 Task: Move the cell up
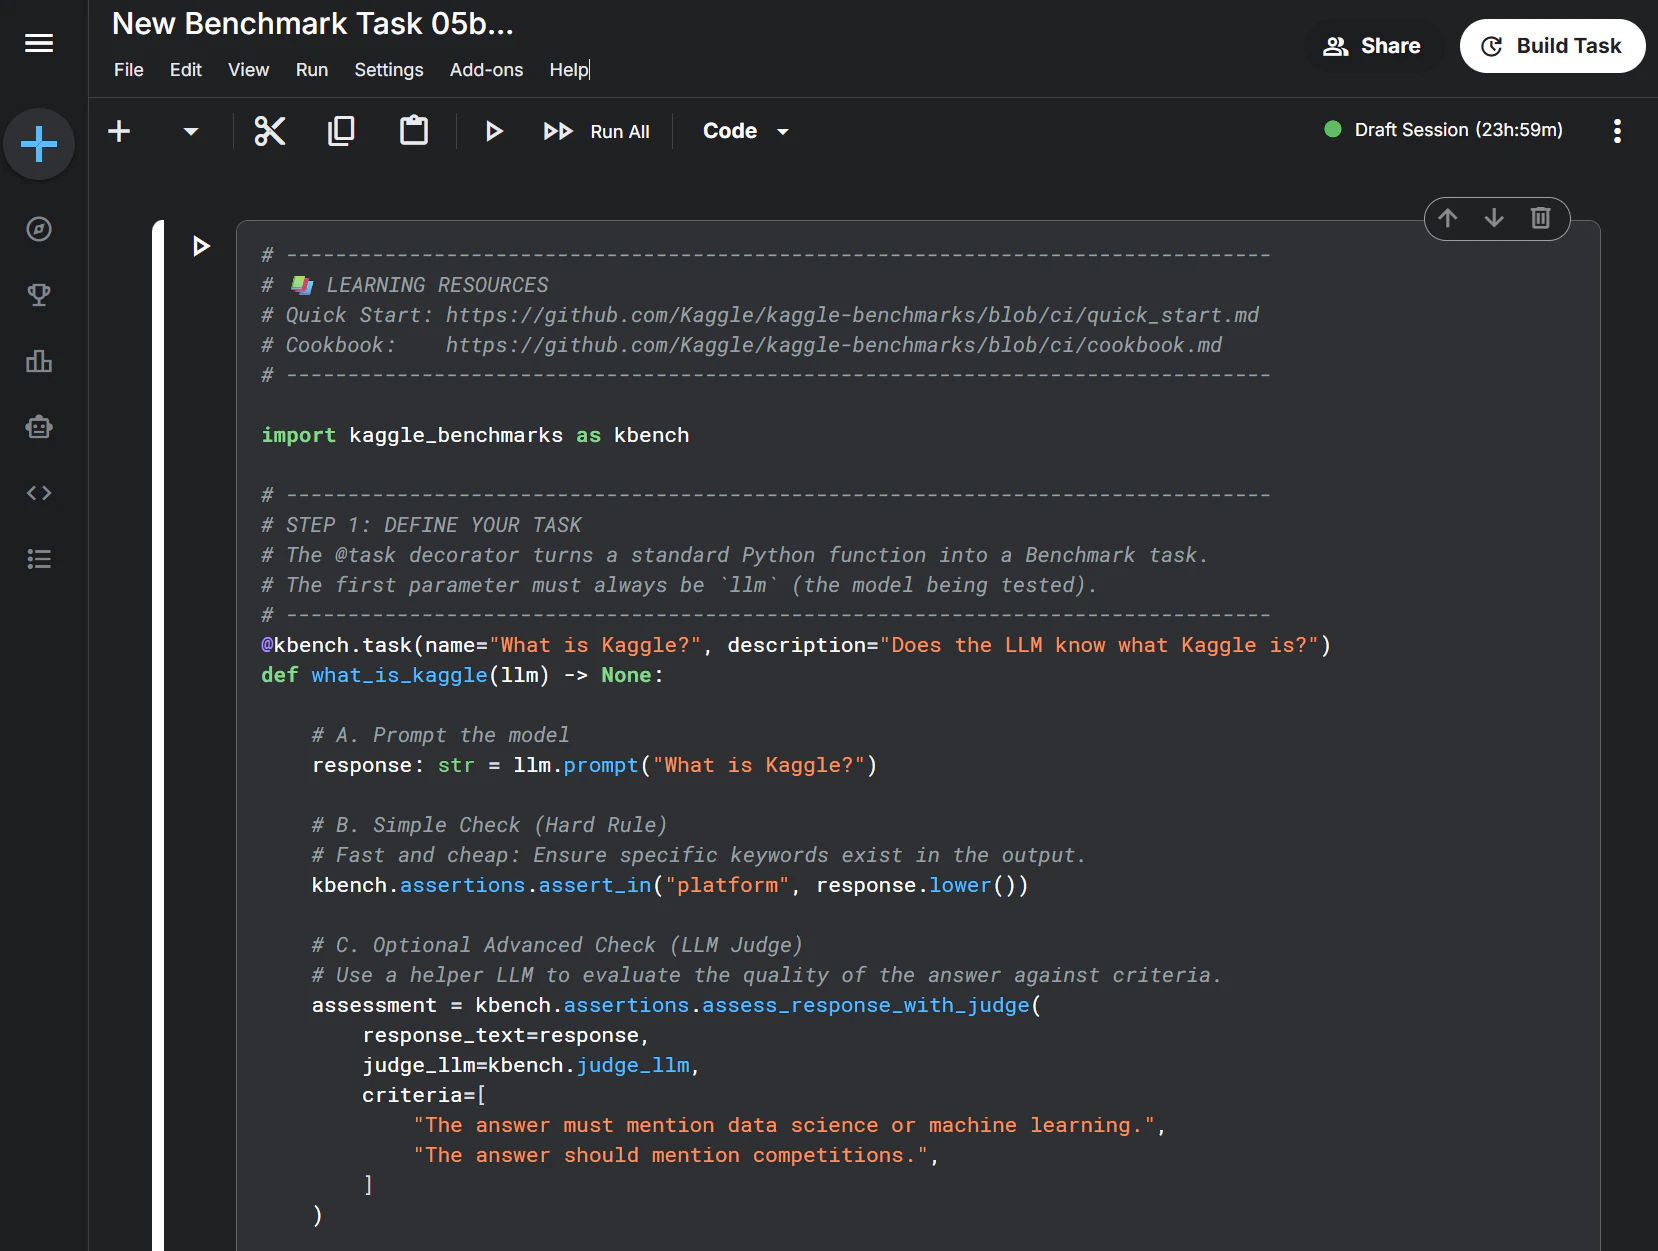click(1448, 218)
